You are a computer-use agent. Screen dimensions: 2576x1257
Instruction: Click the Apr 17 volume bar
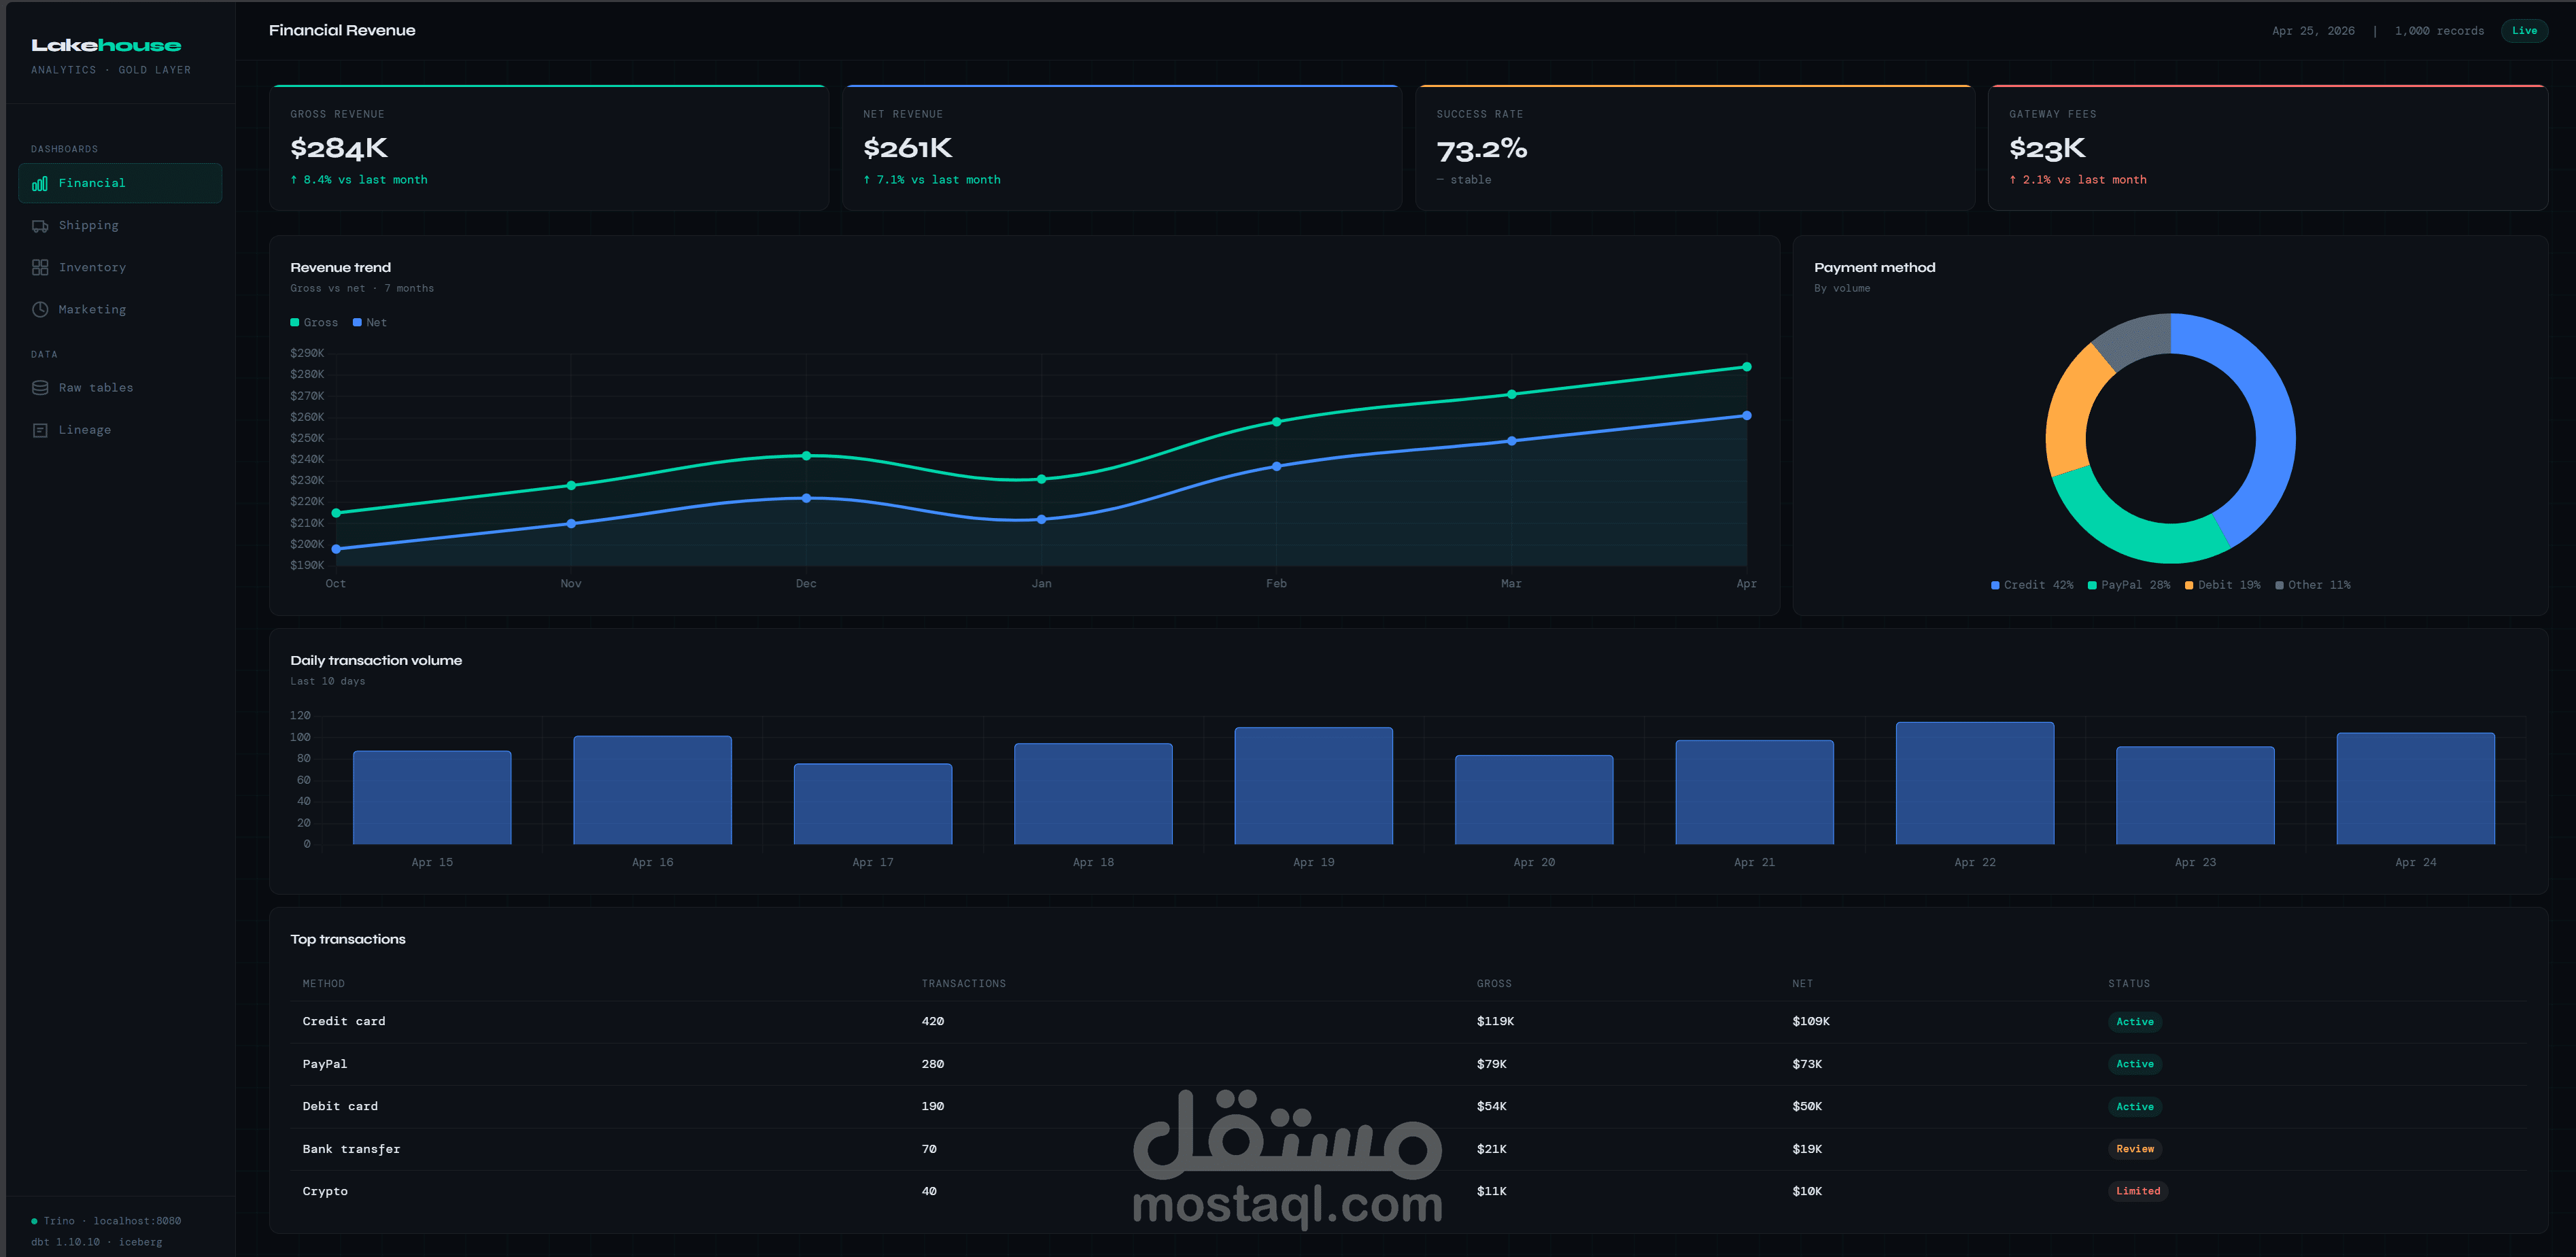[x=873, y=804]
